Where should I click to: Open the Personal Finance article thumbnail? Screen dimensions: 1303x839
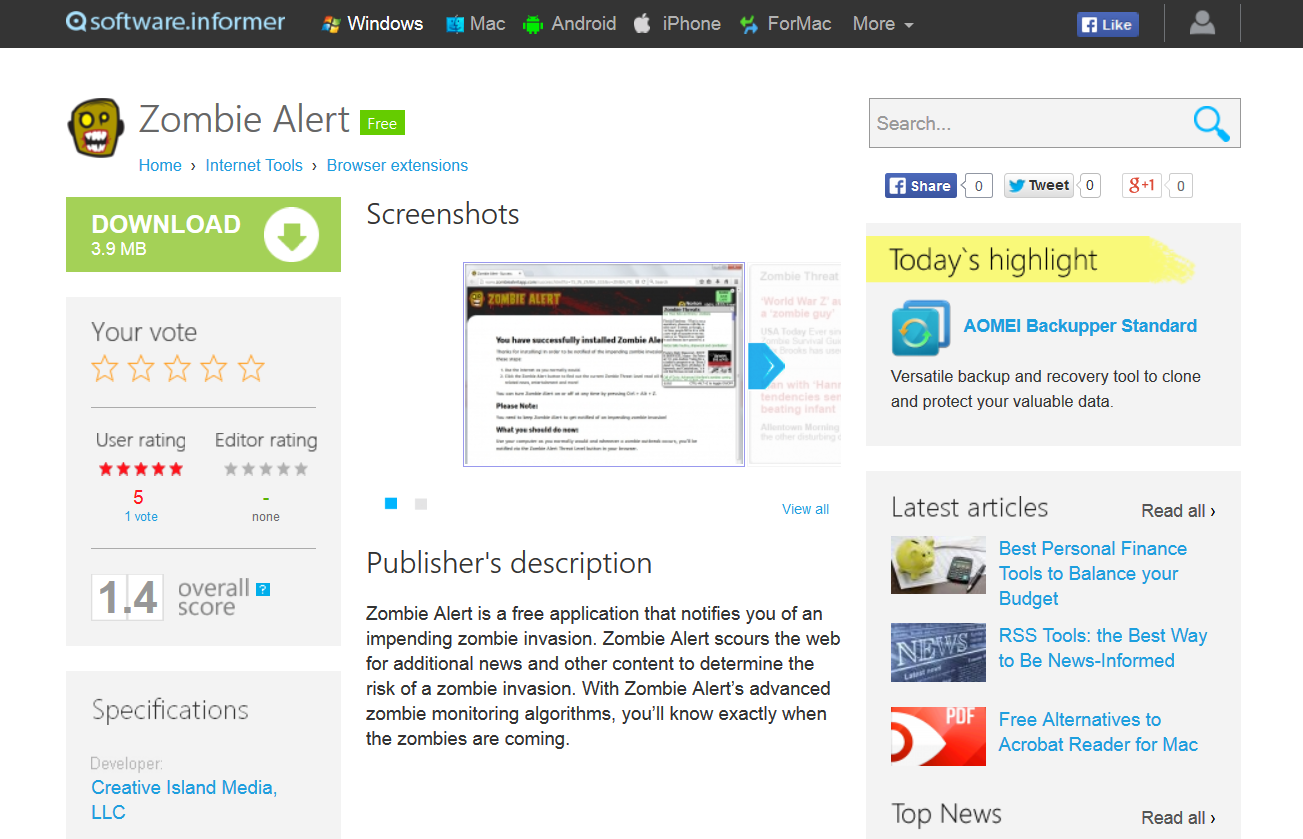(x=938, y=565)
